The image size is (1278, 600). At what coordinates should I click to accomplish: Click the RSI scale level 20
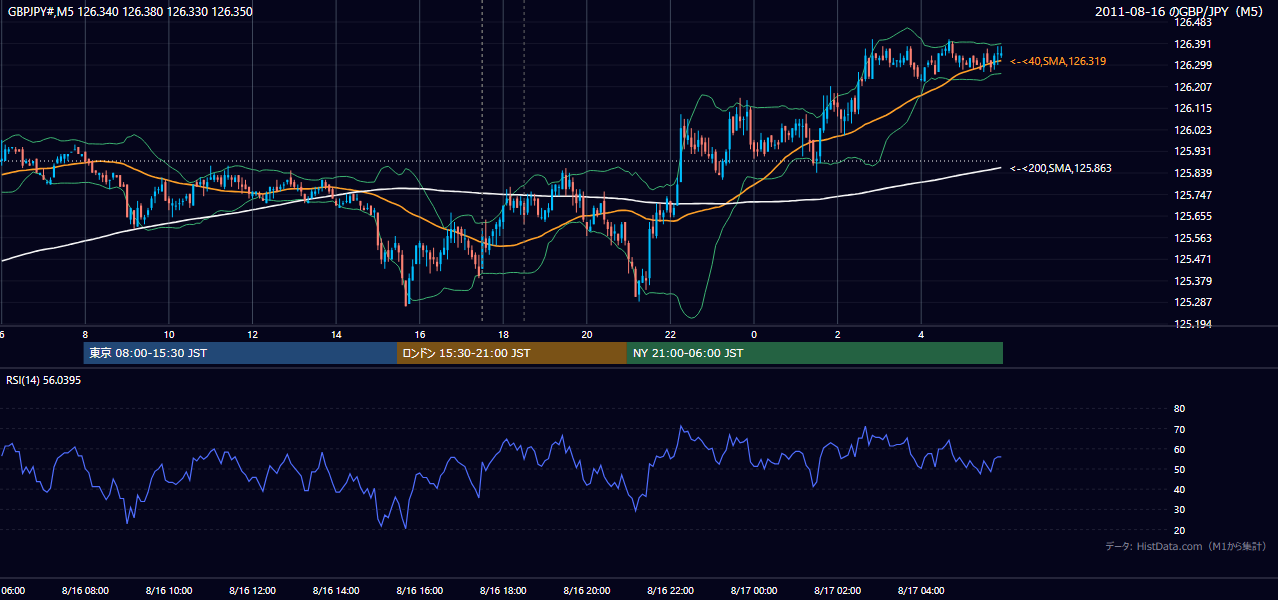[x=1179, y=530]
